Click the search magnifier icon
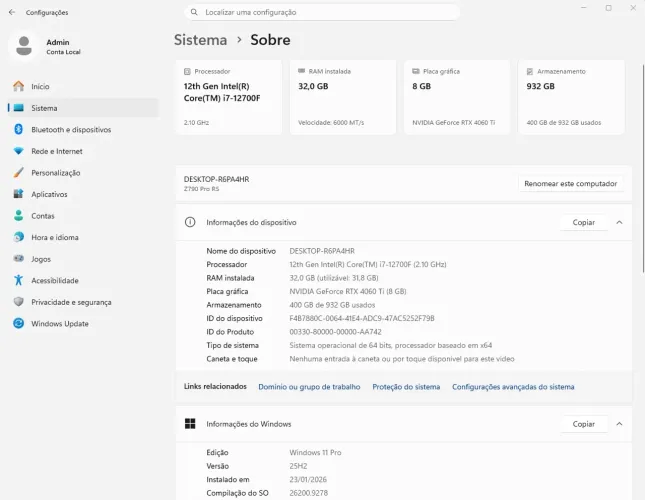645x500 pixels. (x=194, y=12)
